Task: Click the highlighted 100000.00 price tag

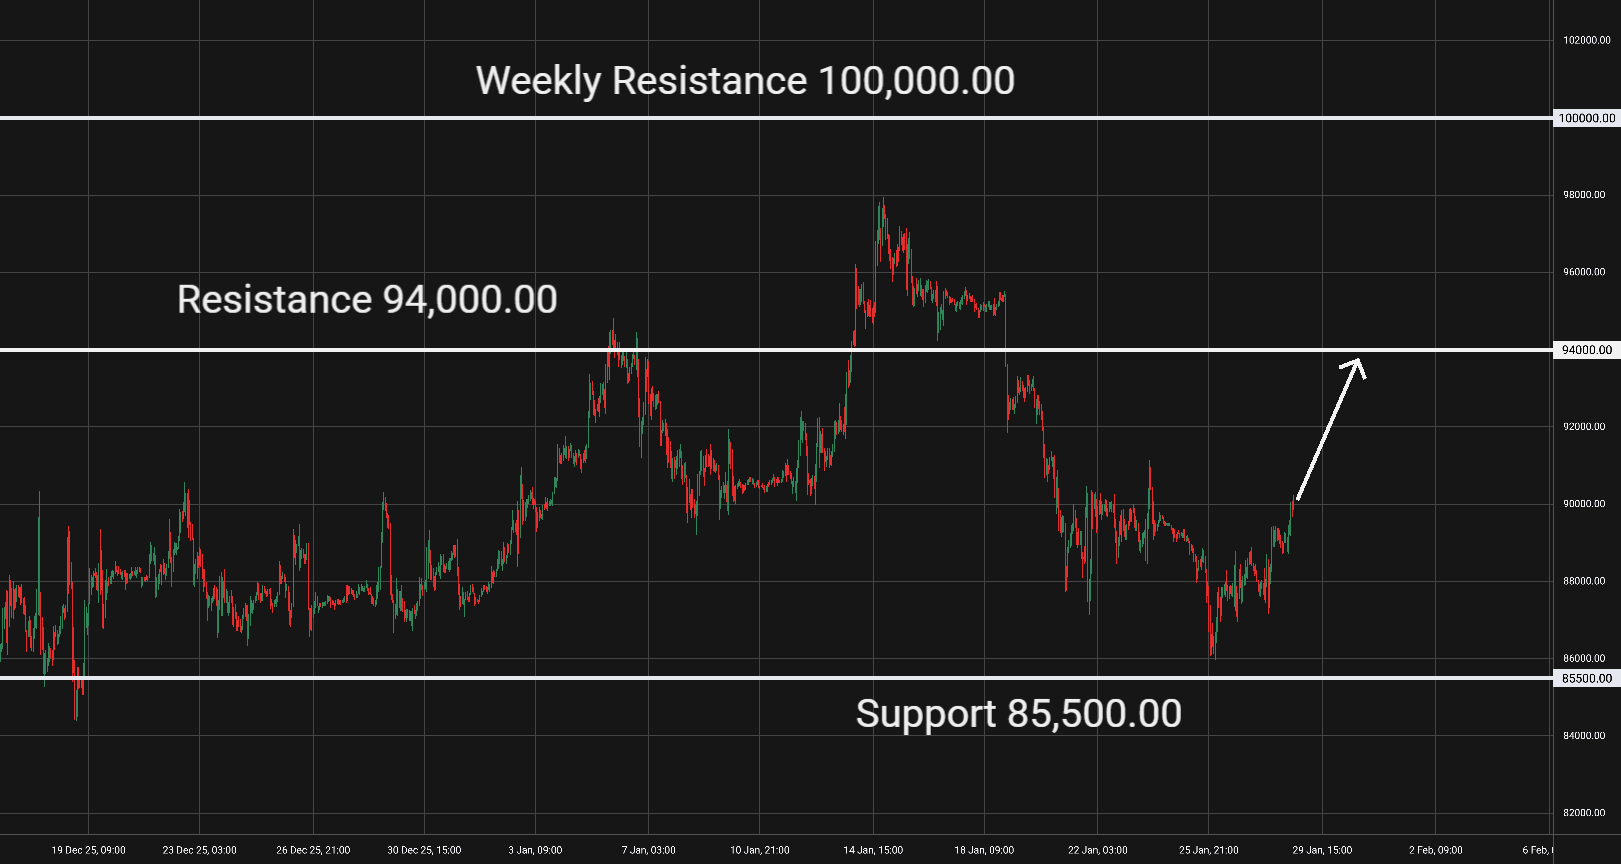Action: (x=1587, y=118)
